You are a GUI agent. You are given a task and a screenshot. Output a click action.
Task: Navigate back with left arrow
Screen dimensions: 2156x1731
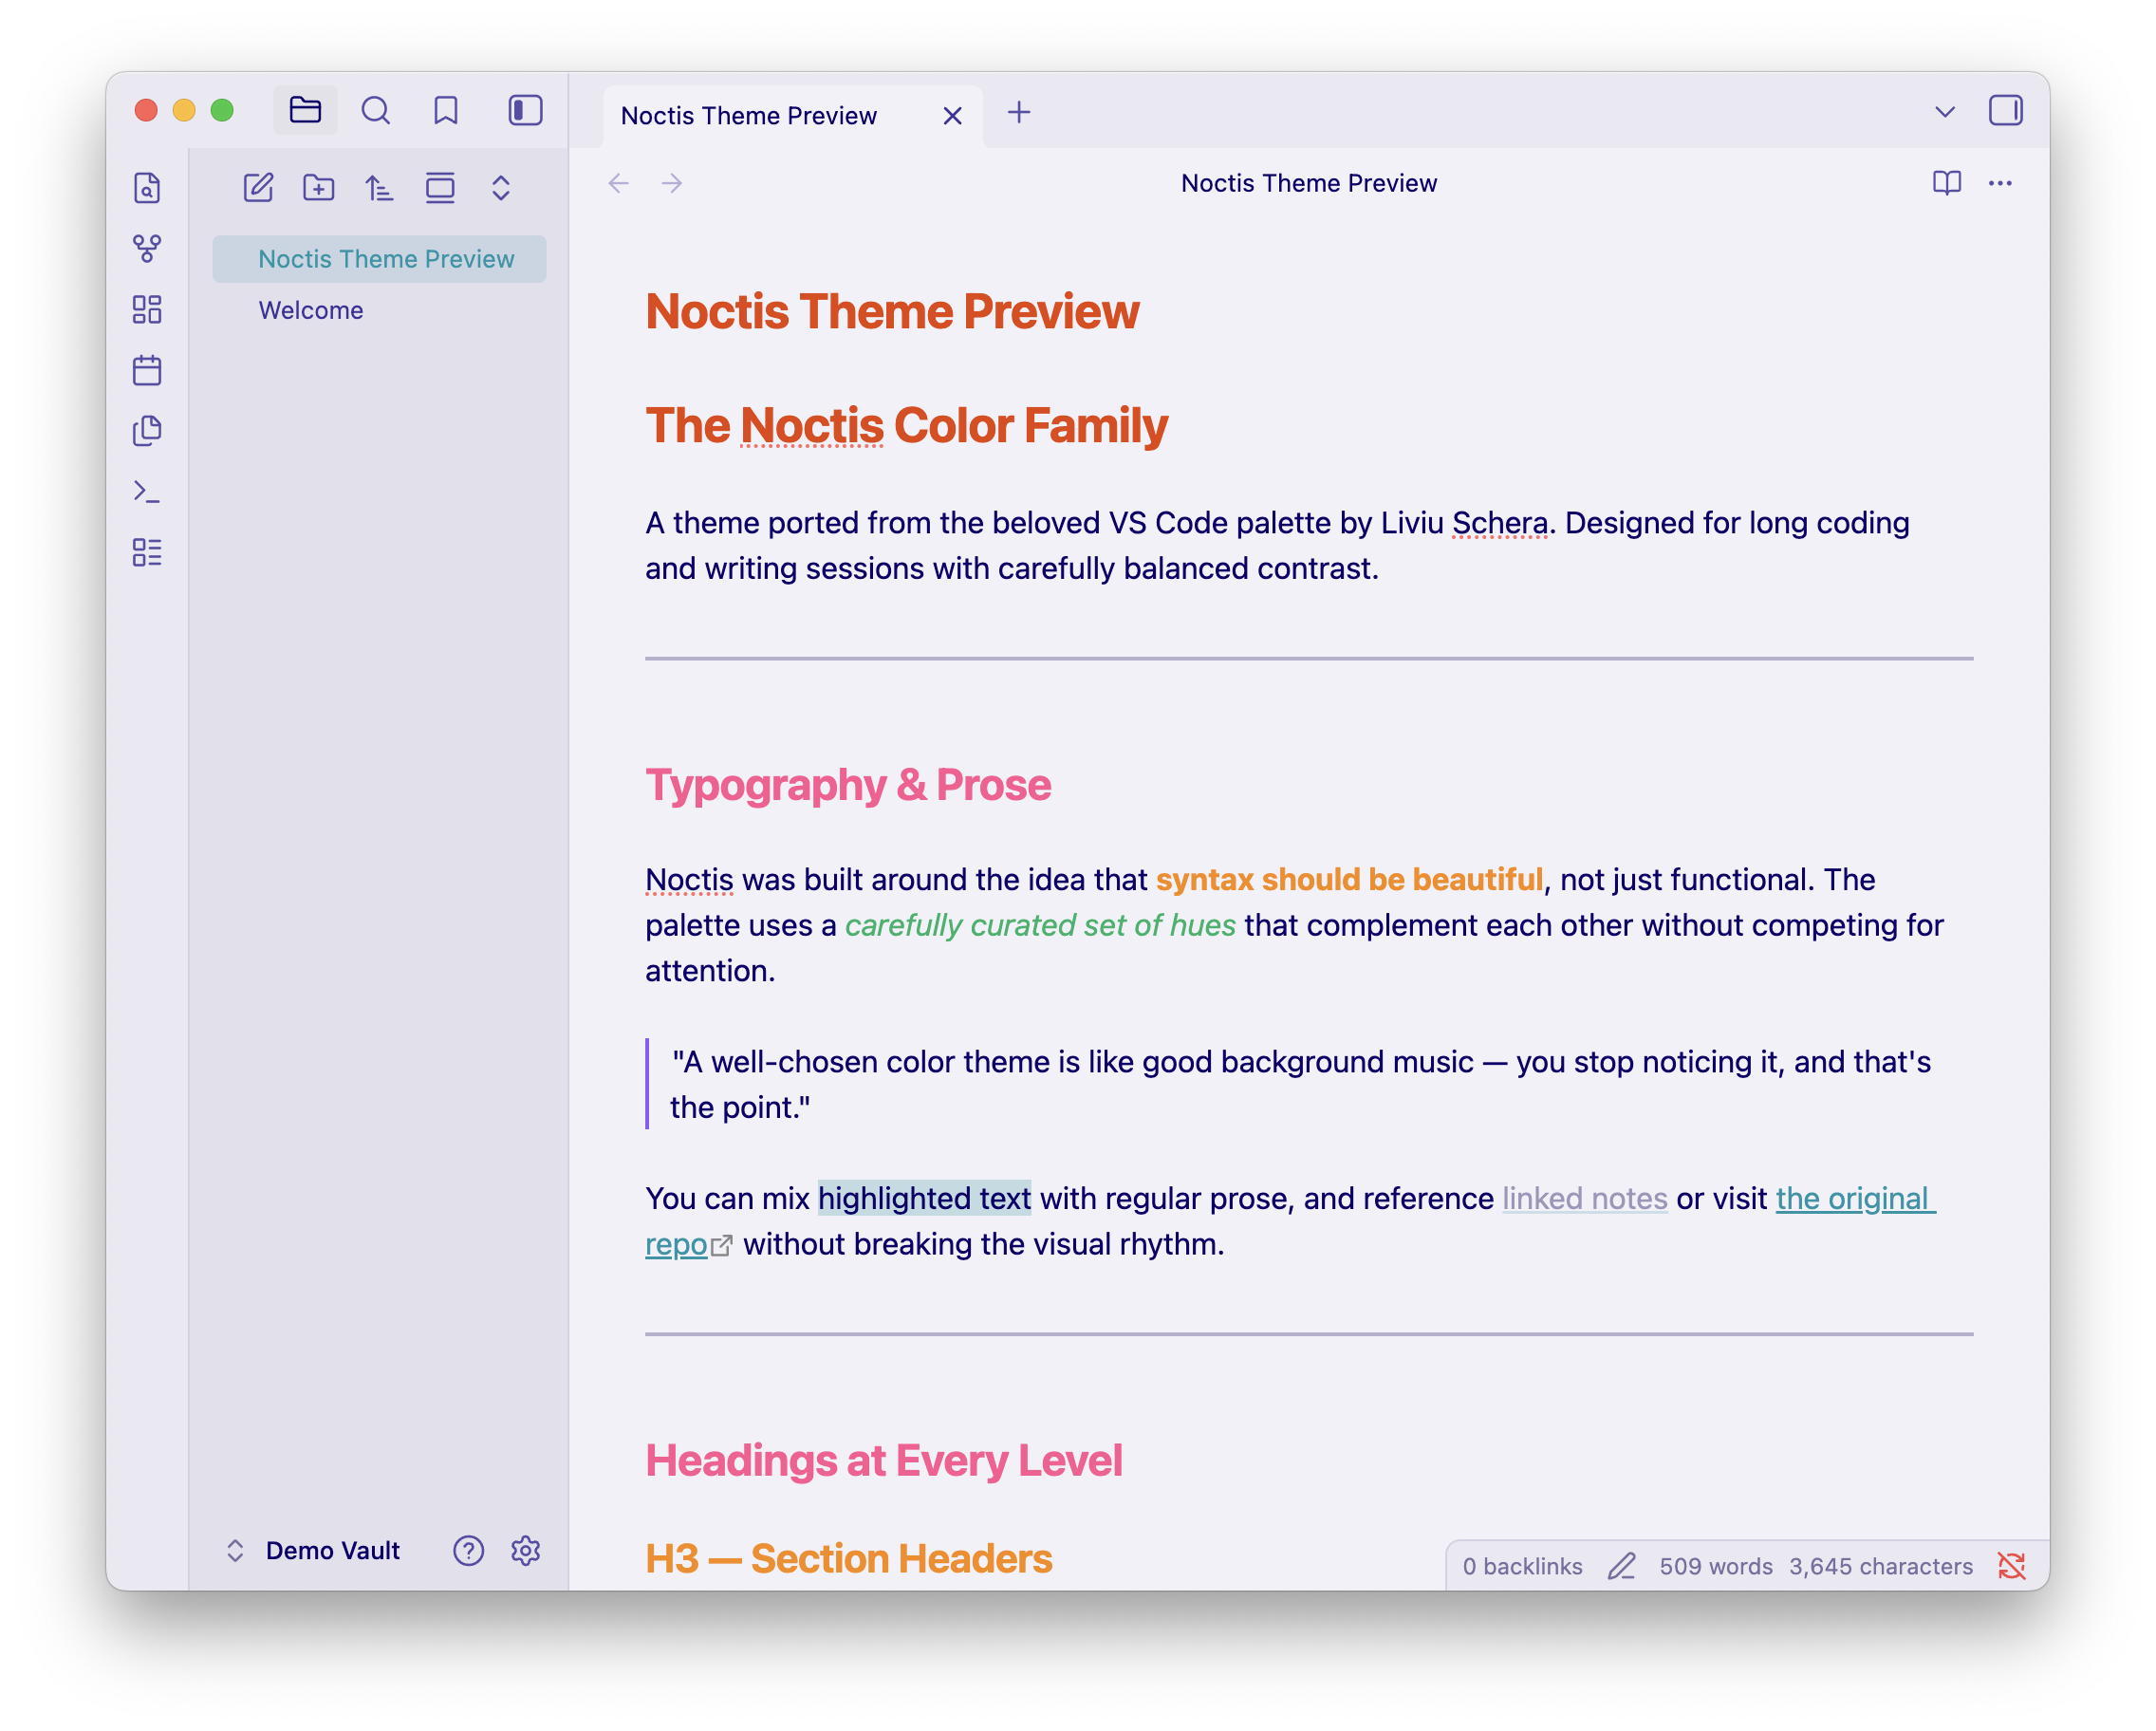tap(619, 183)
